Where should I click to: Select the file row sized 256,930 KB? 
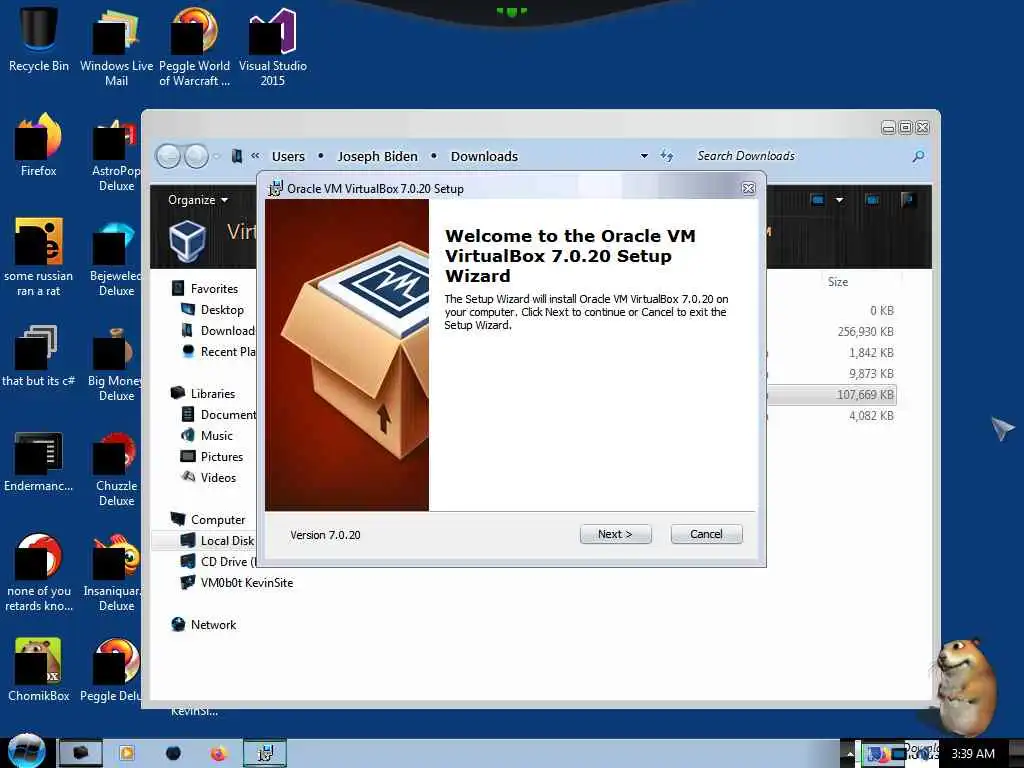pos(865,332)
